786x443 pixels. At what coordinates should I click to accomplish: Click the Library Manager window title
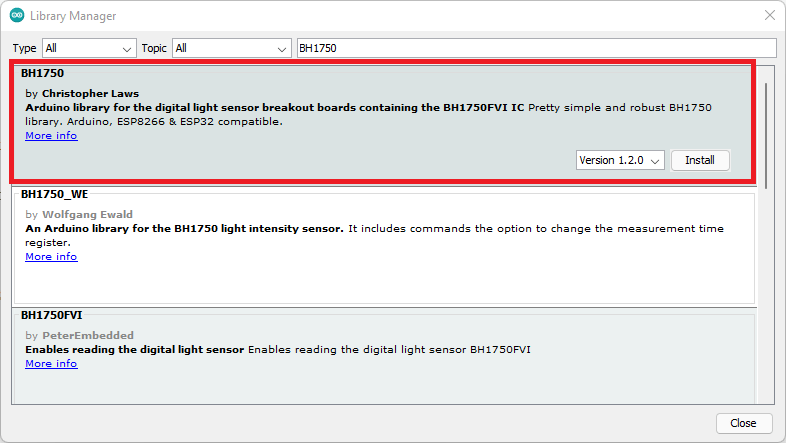tap(73, 16)
